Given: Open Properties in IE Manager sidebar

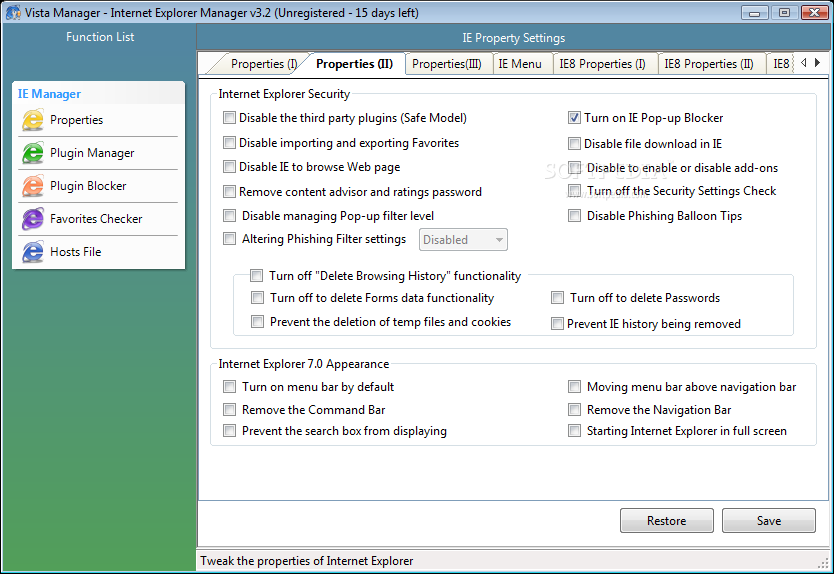Looking at the screenshot, I should point(98,120).
